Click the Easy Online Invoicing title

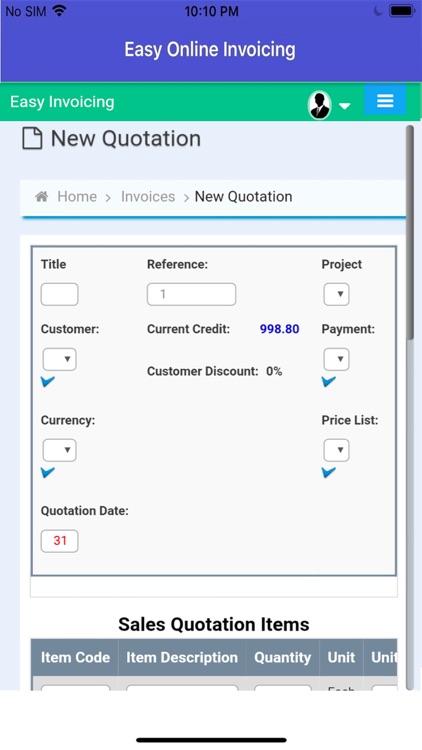[210, 50]
